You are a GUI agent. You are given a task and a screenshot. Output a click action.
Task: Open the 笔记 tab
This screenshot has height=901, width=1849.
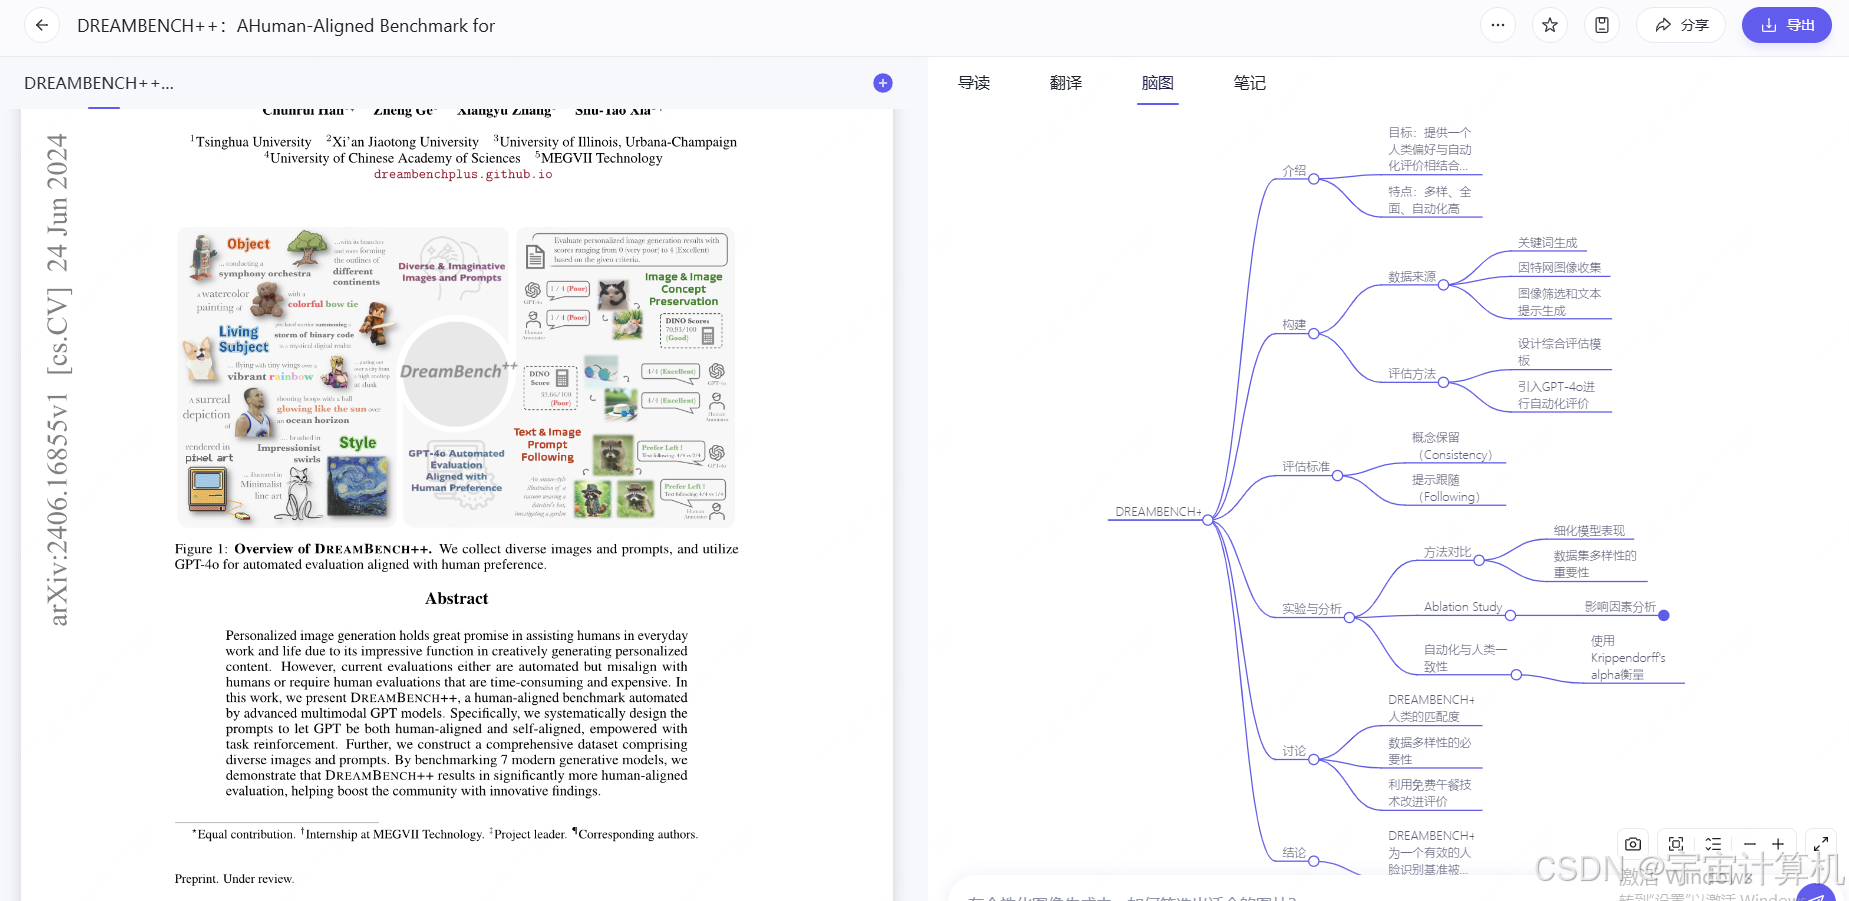tap(1250, 83)
